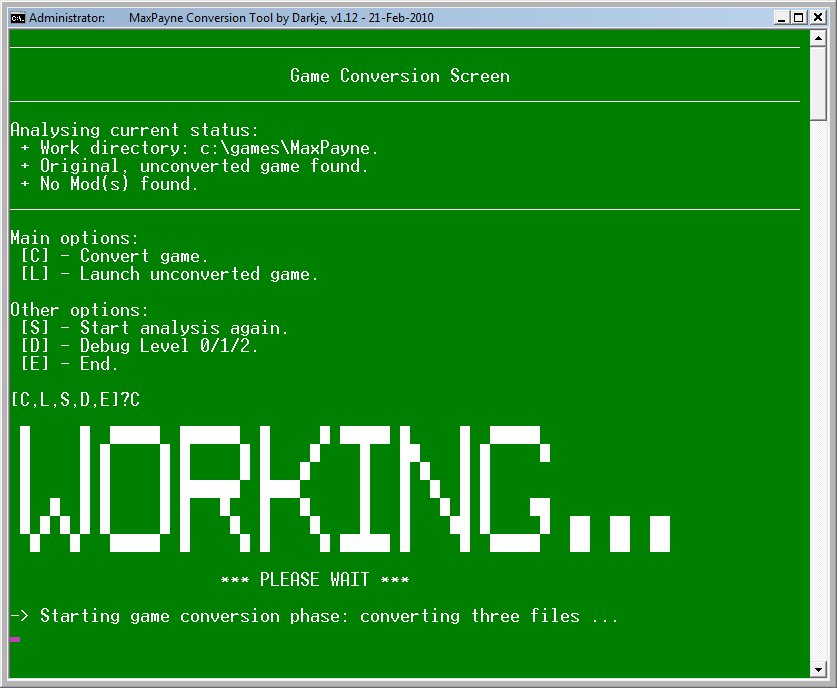This screenshot has width=837, height=688.
Task: Click the scrollbar down arrow
Action: [818, 669]
